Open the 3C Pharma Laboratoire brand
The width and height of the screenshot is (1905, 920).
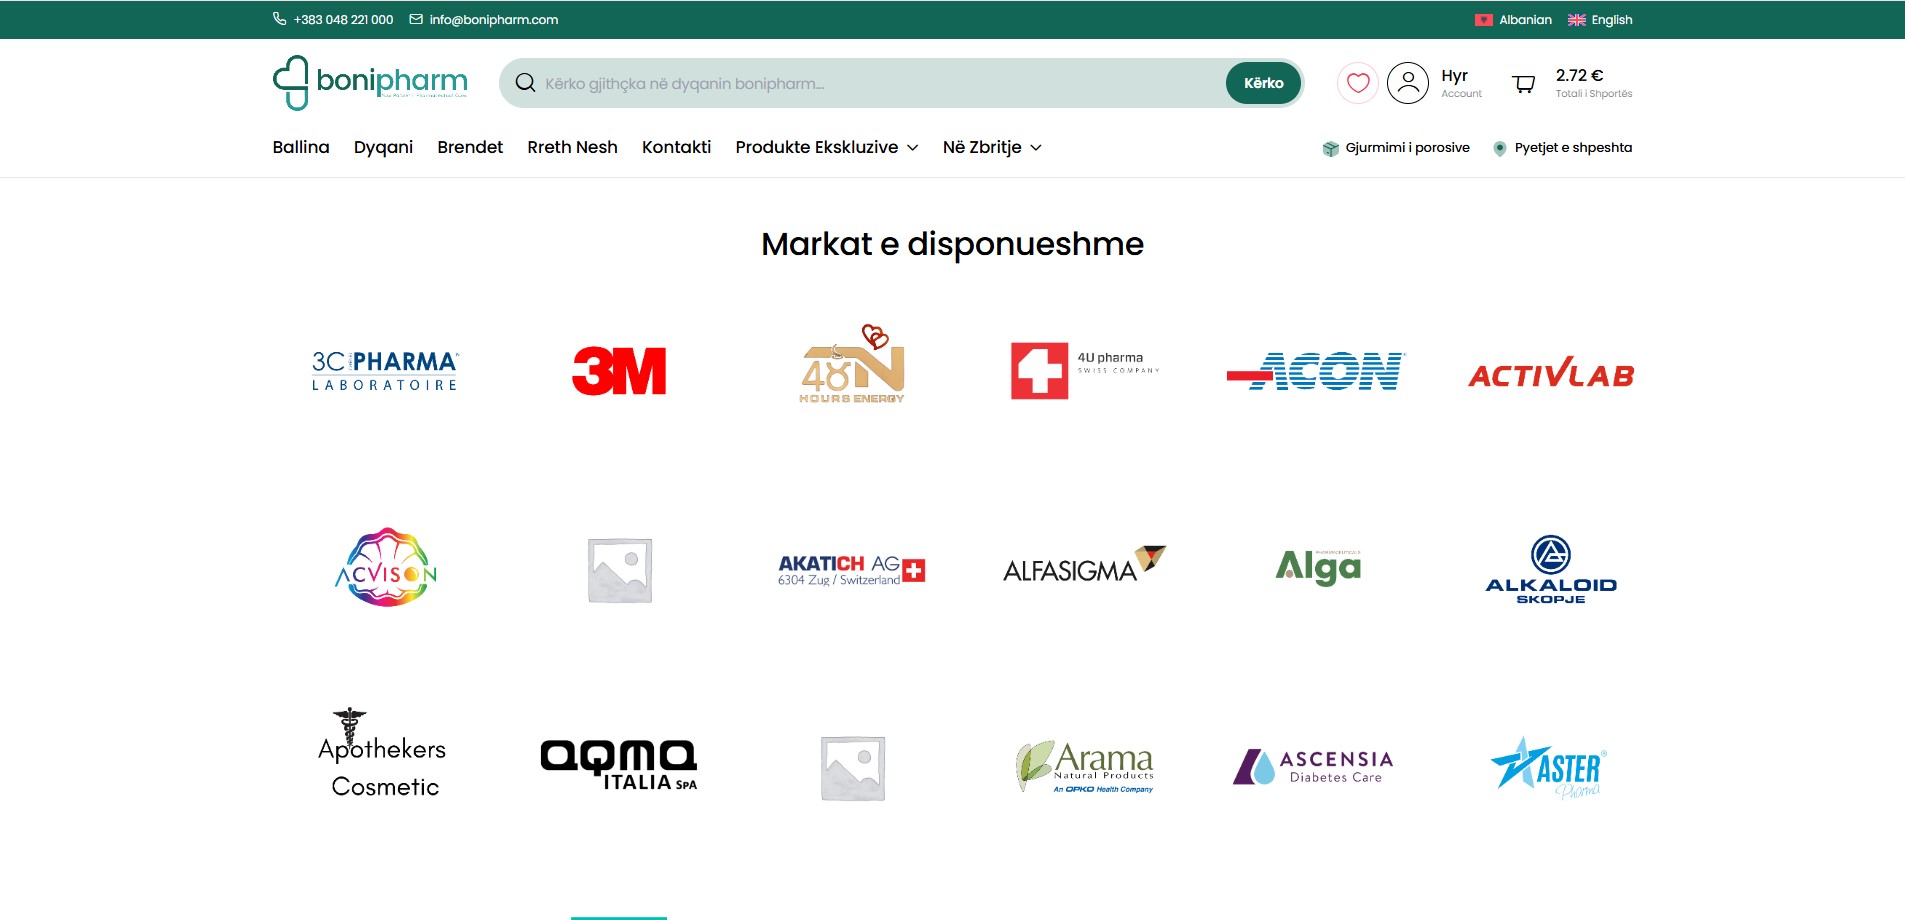(385, 371)
